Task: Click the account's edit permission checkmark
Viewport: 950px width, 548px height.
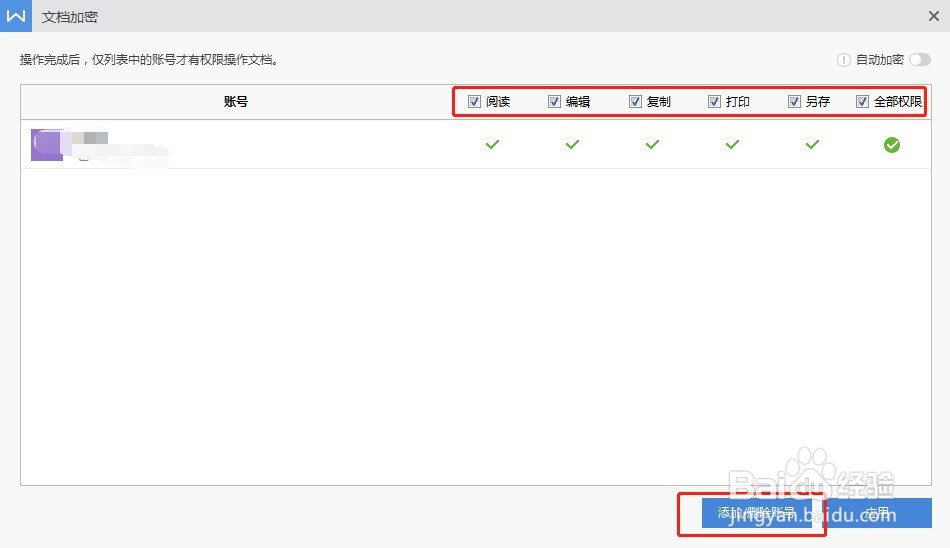Action: [573, 144]
